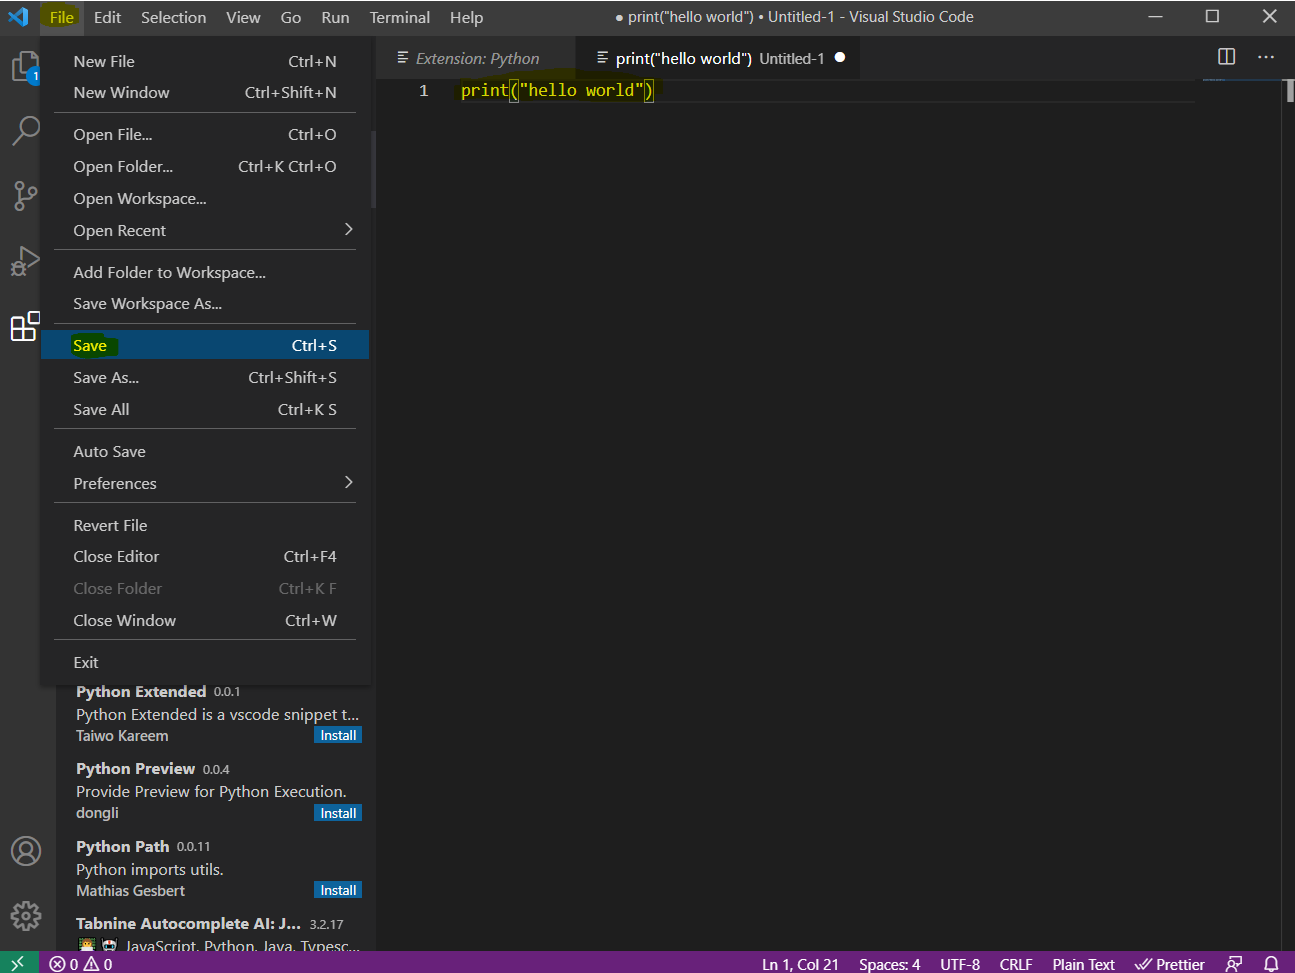Switch to the Untitled-1 editor tab

pyautogui.click(x=718, y=58)
